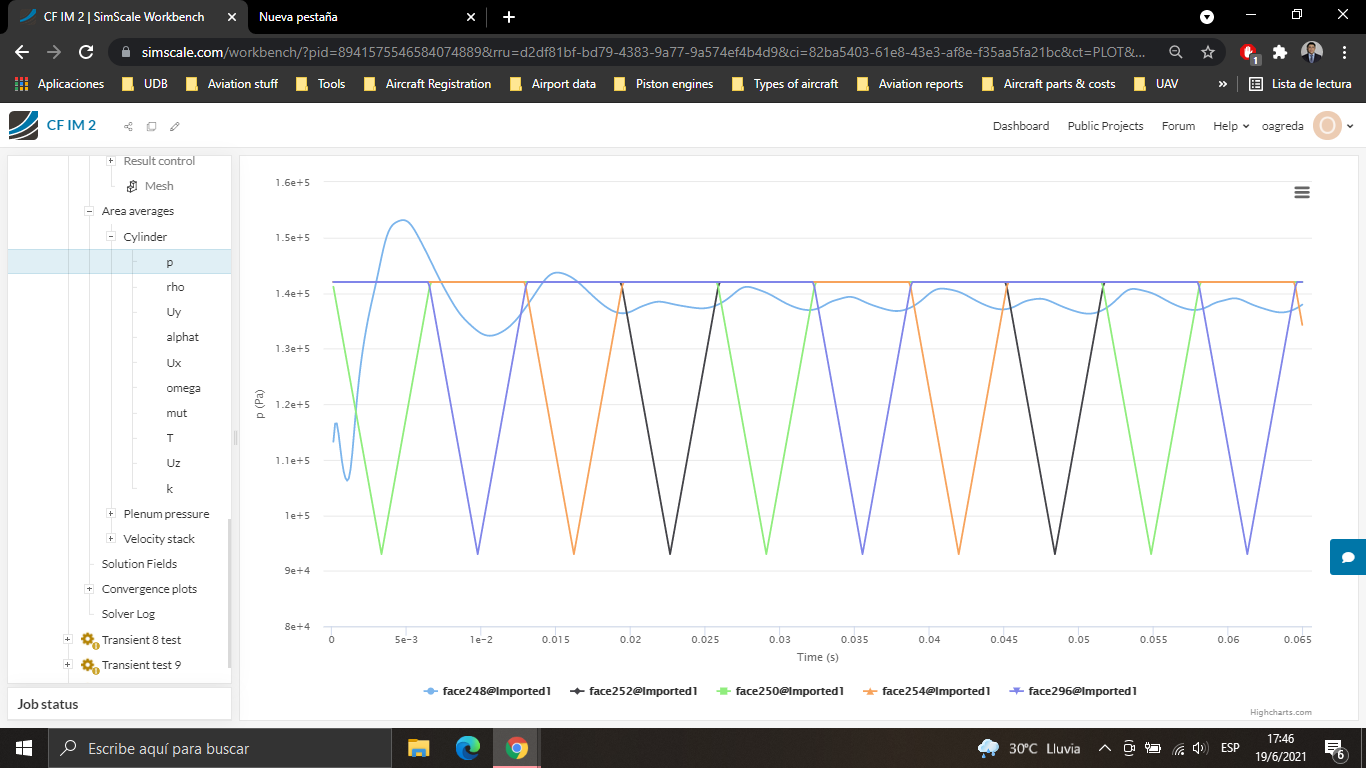Open the Help dropdown menu

click(1231, 126)
